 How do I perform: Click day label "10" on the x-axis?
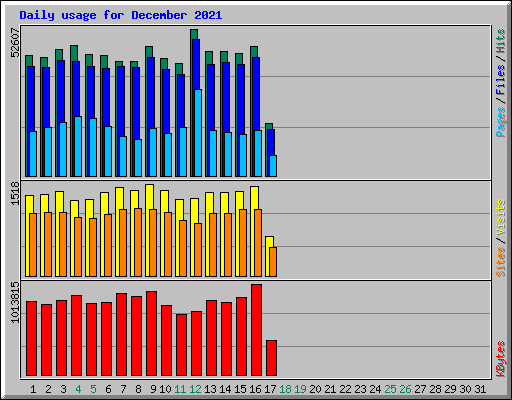click(x=165, y=389)
